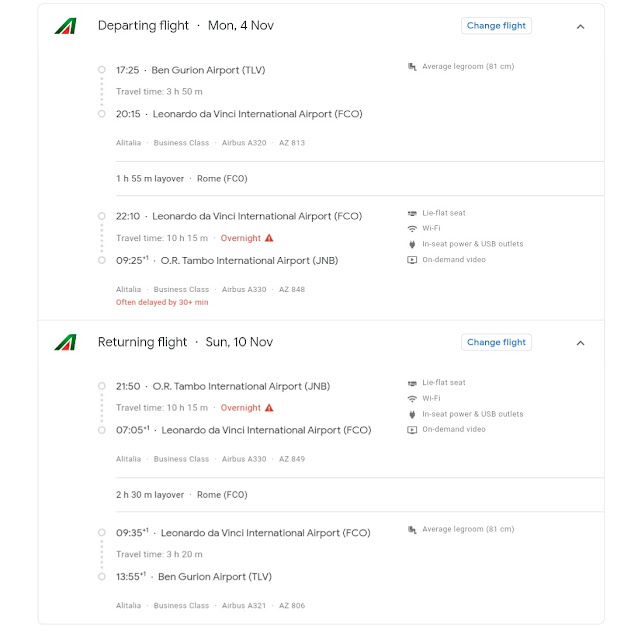
Task: Click the on-demand video icon in the departing flight amenities
Action: click(412, 260)
